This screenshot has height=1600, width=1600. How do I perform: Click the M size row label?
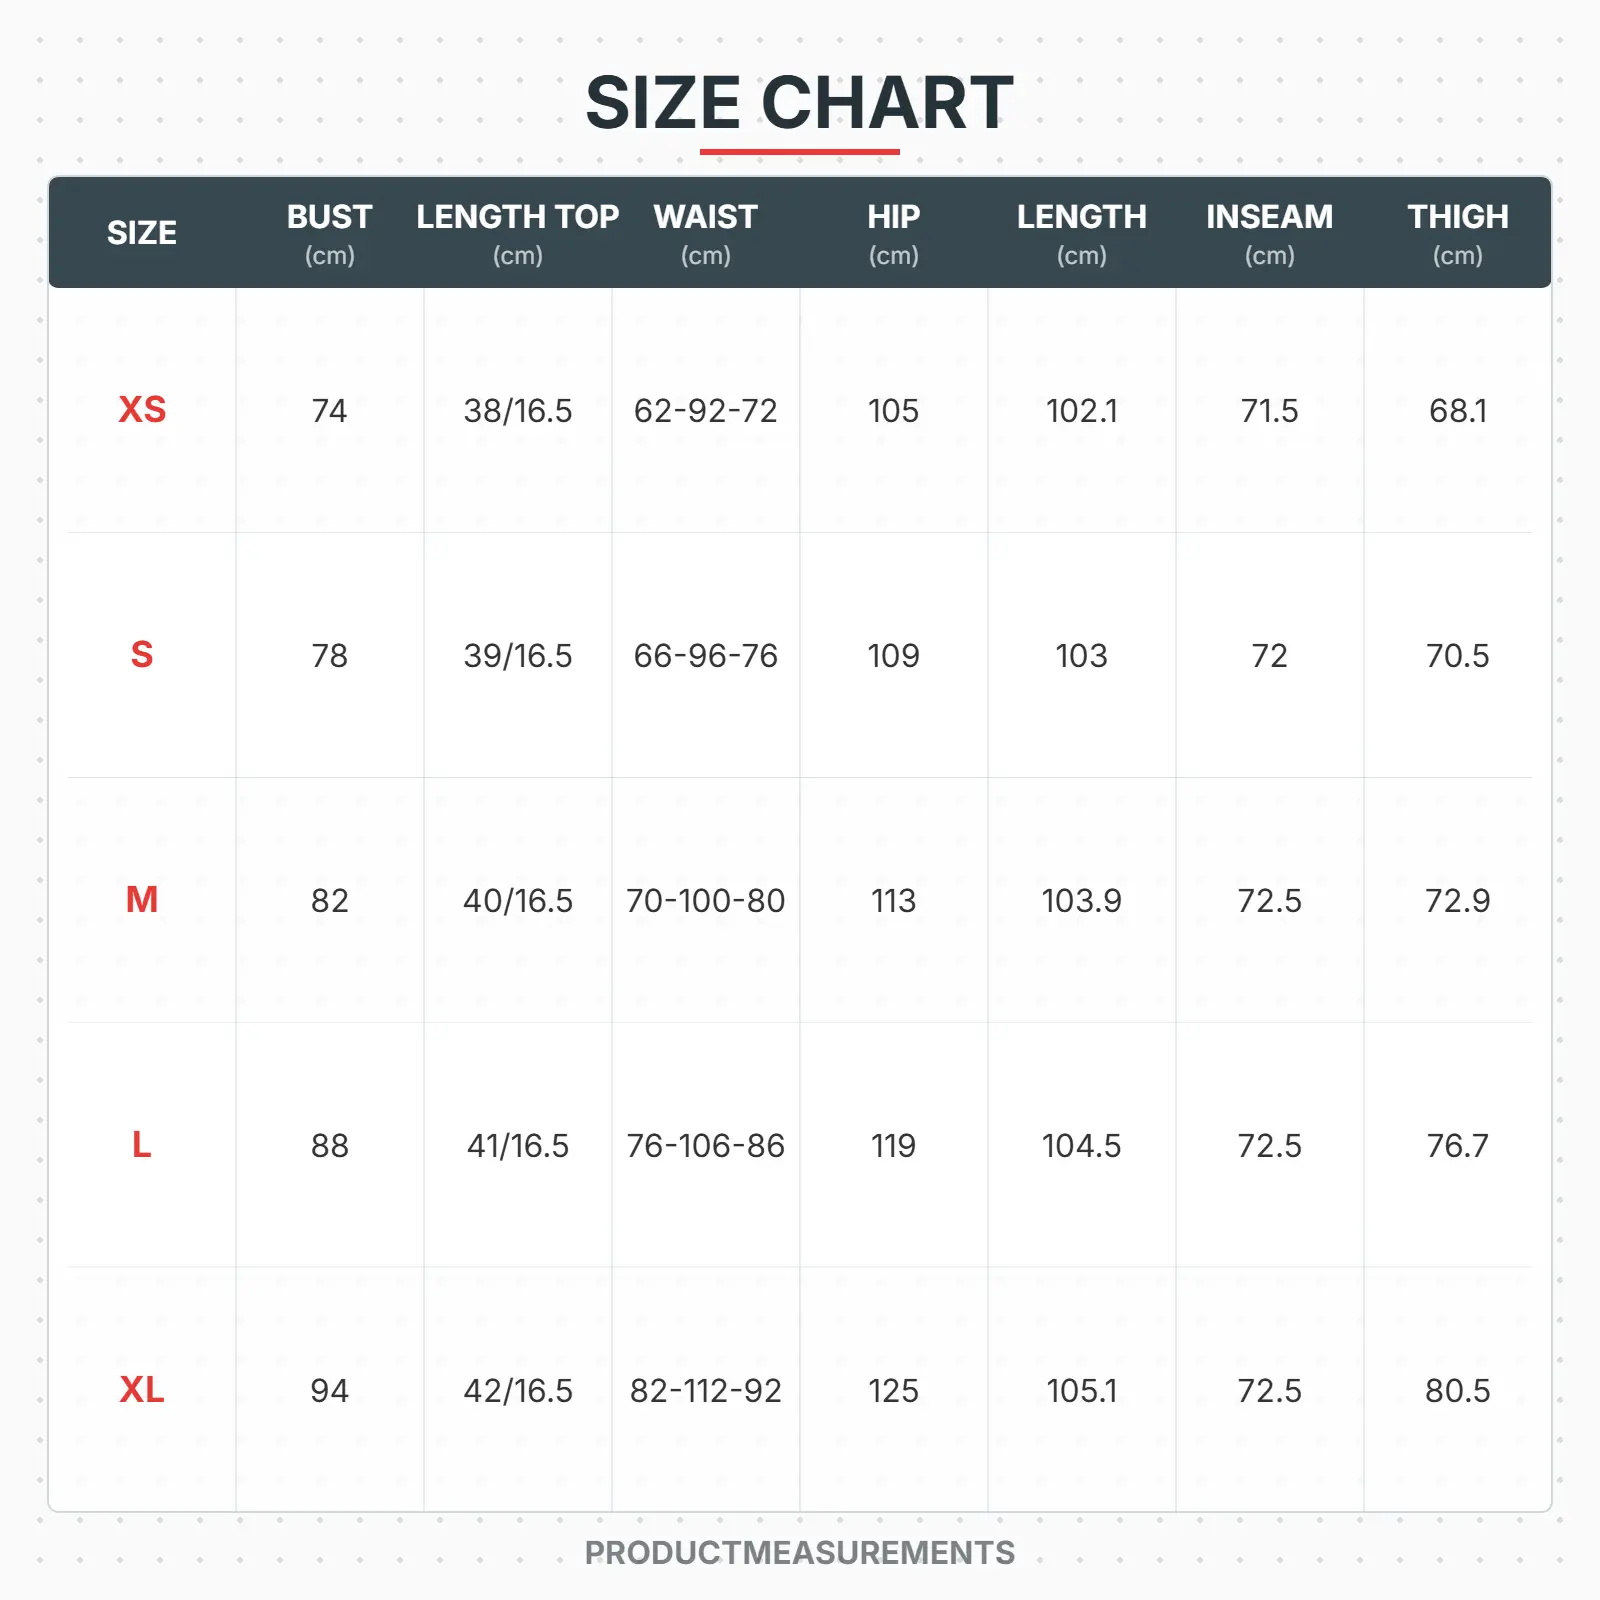142,900
